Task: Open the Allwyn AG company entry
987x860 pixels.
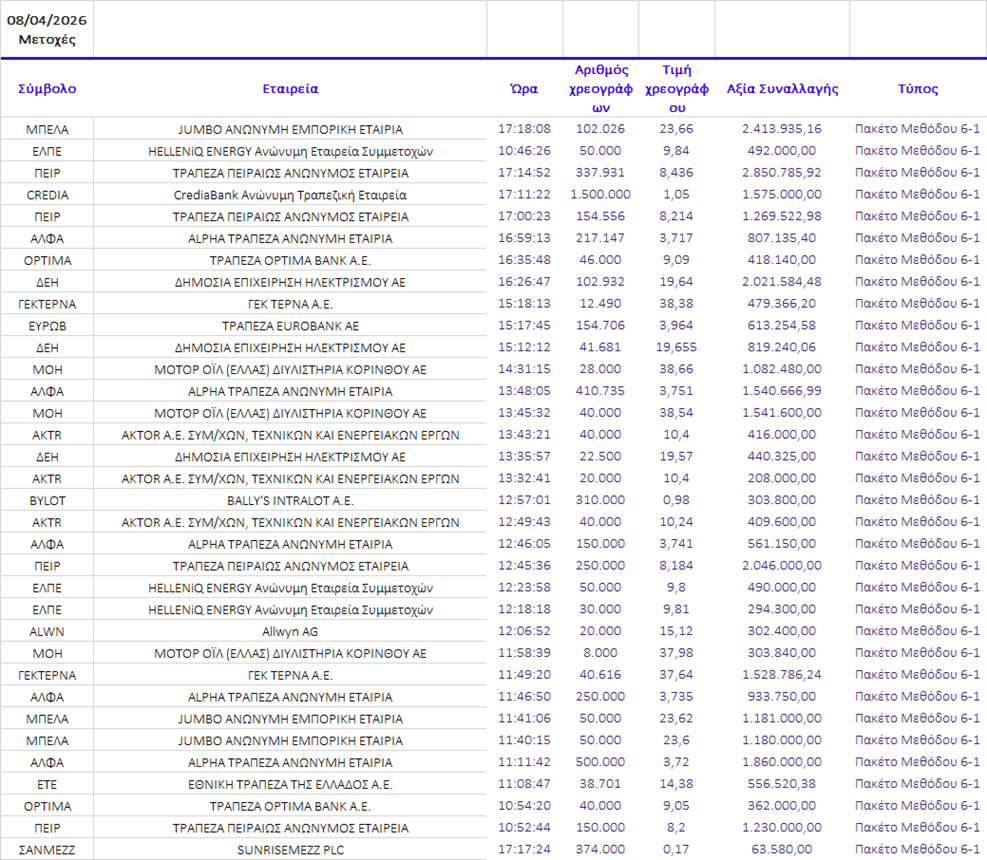Action: point(290,631)
